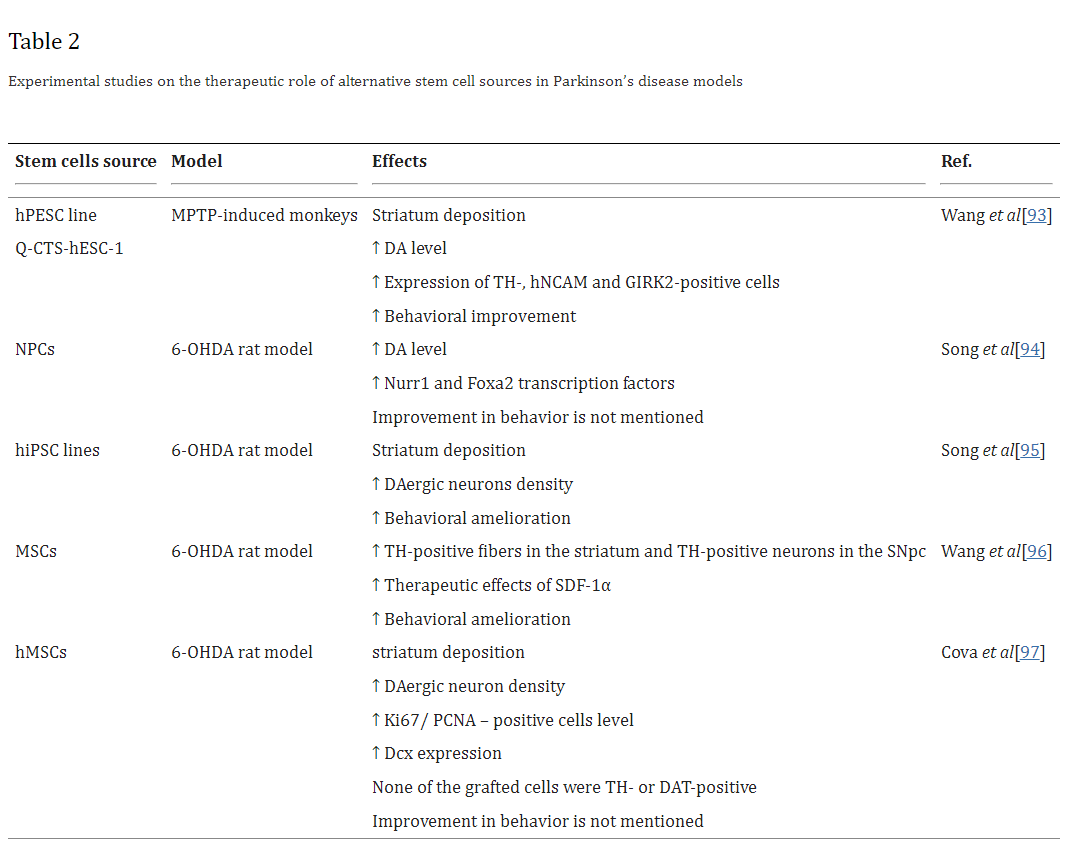Follow citation link 95

tap(1030, 450)
